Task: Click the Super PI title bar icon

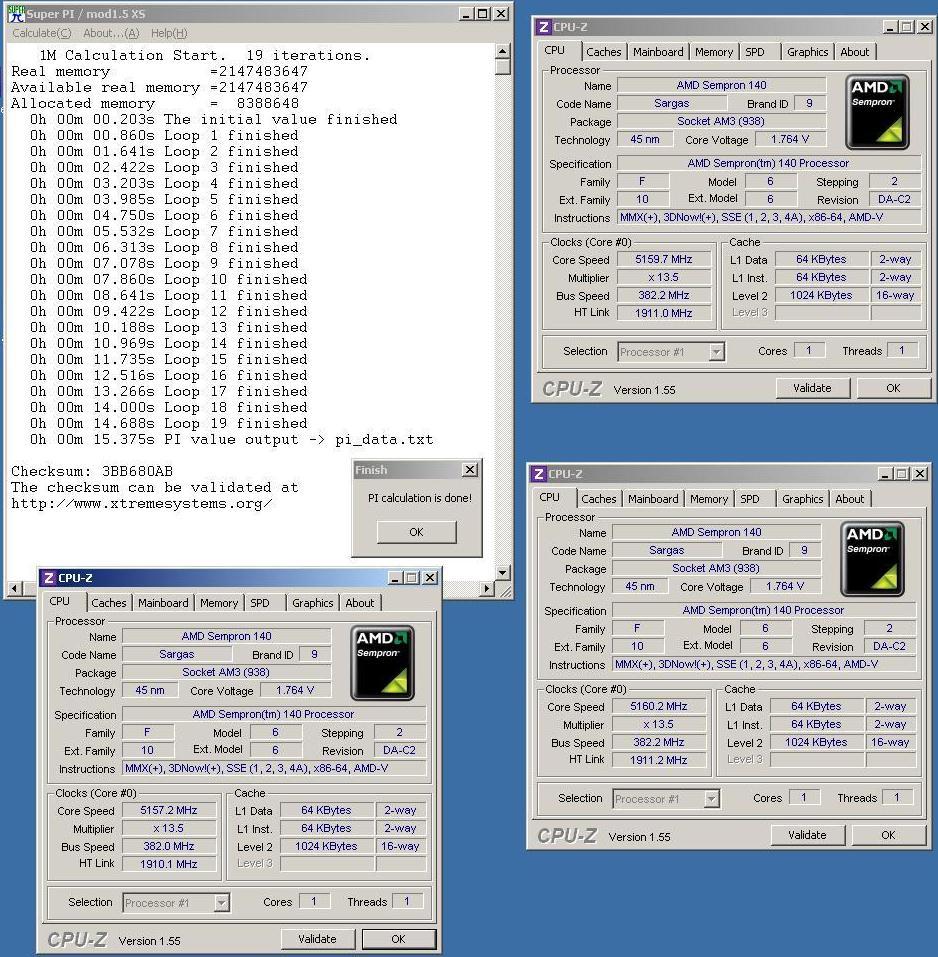Action: pyautogui.click(x=15, y=13)
